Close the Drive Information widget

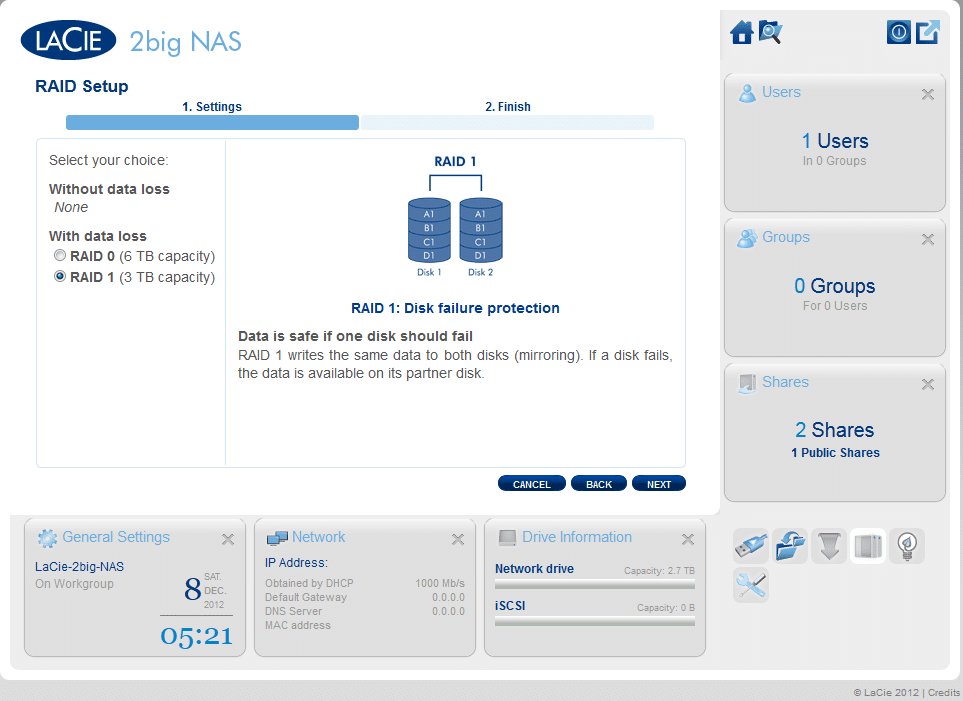pyautogui.click(x=688, y=539)
